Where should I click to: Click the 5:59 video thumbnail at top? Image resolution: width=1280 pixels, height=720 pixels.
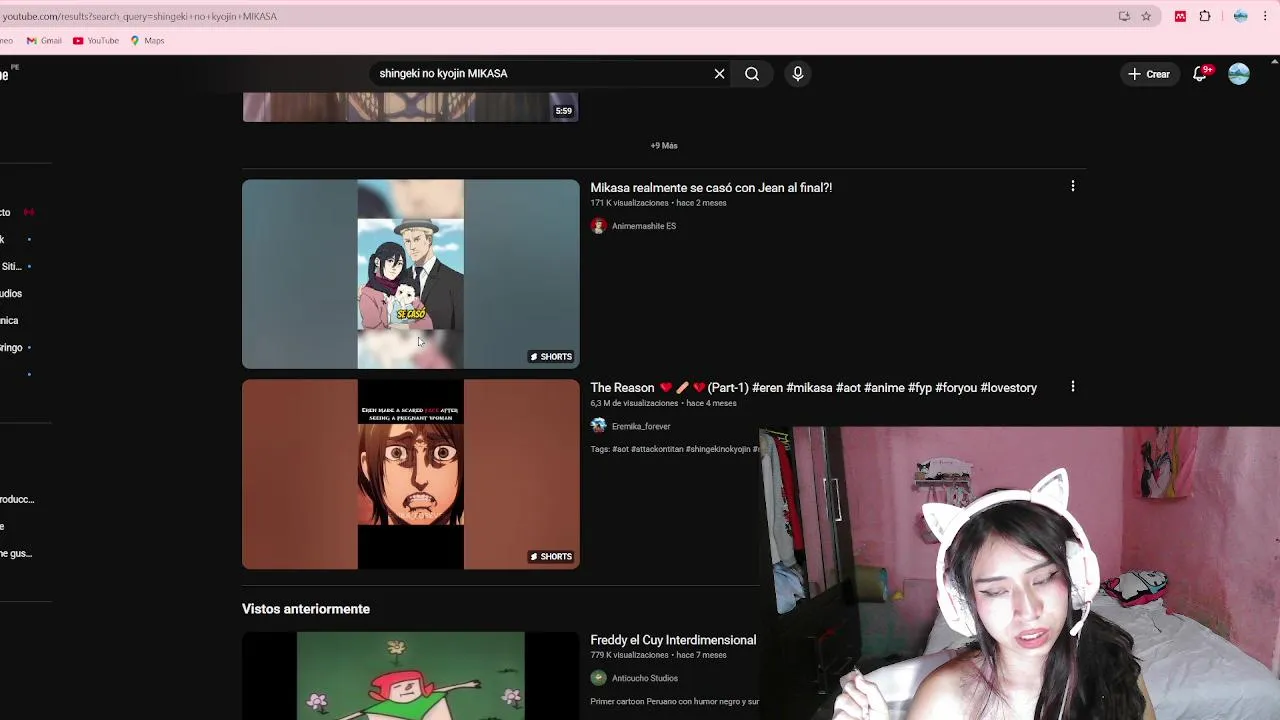tap(410, 107)
